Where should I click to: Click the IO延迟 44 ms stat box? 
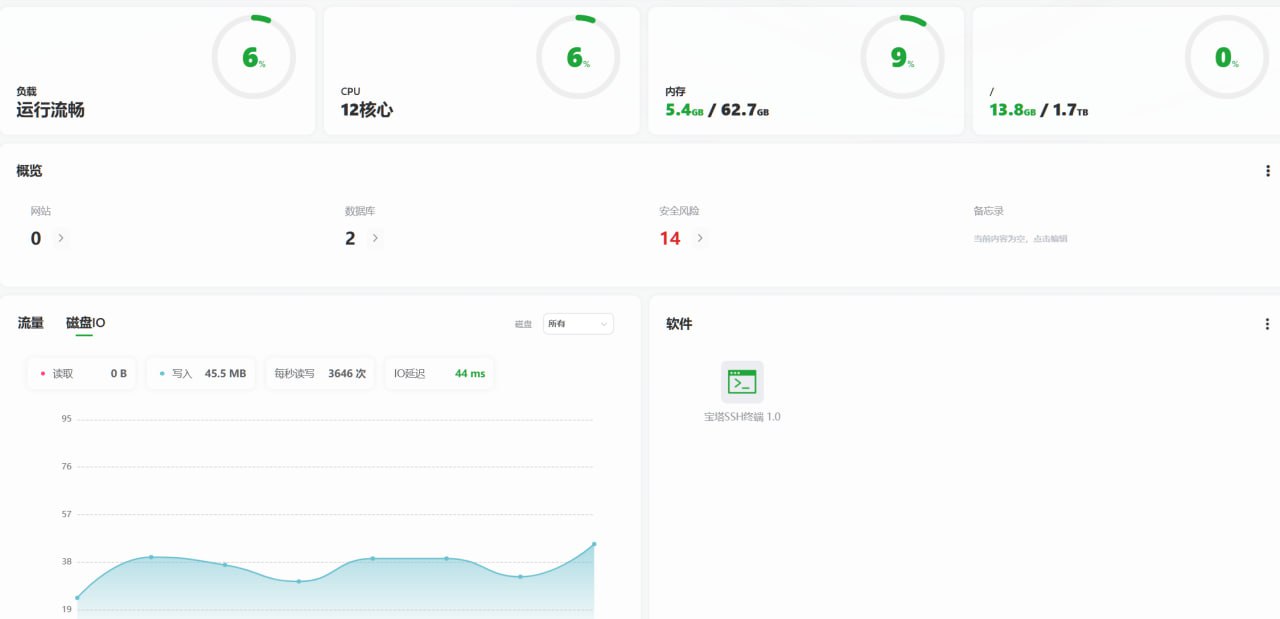point(439,374)
